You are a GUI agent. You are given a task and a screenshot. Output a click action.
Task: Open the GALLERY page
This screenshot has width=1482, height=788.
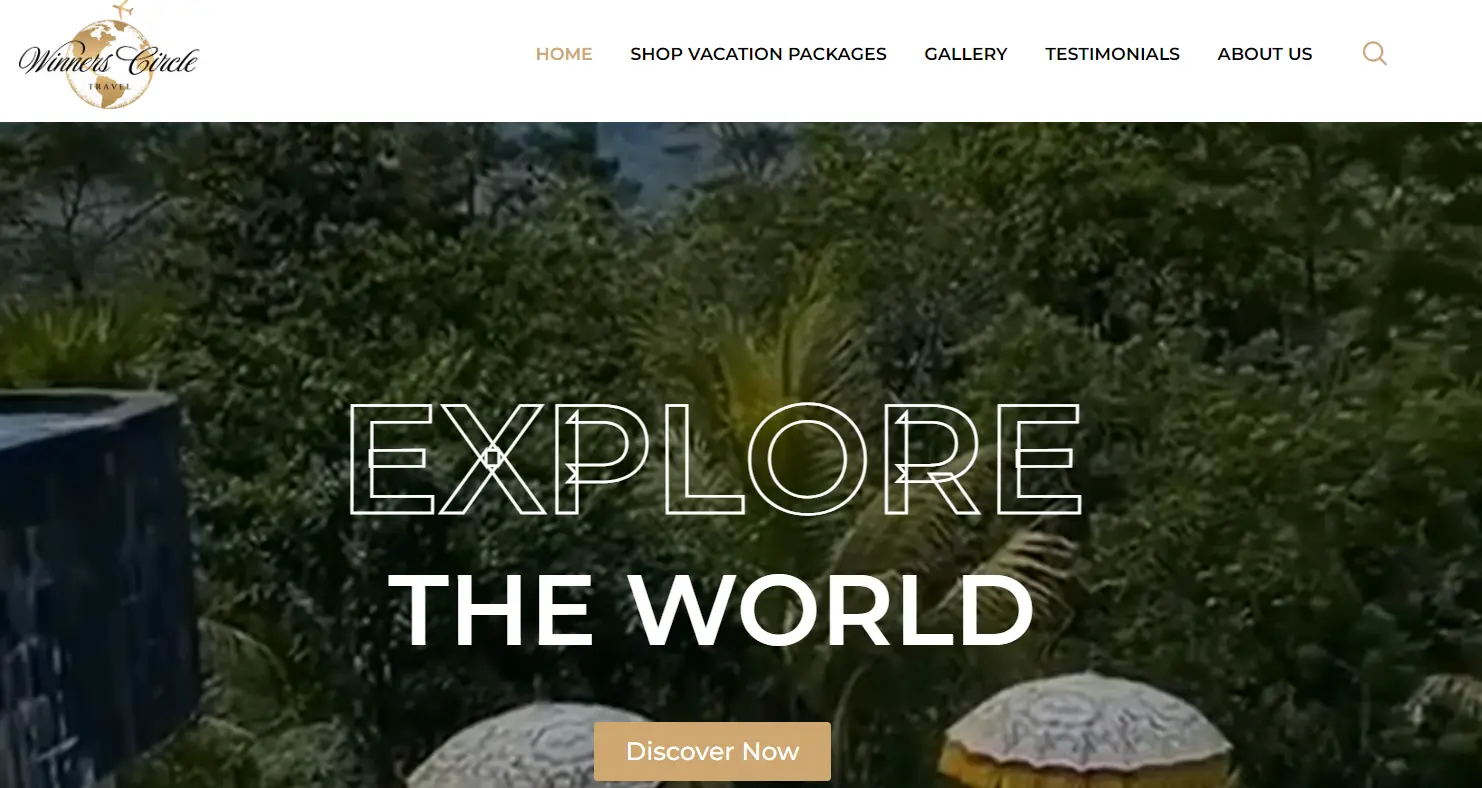pyautogui.click(x=966, y=54)
